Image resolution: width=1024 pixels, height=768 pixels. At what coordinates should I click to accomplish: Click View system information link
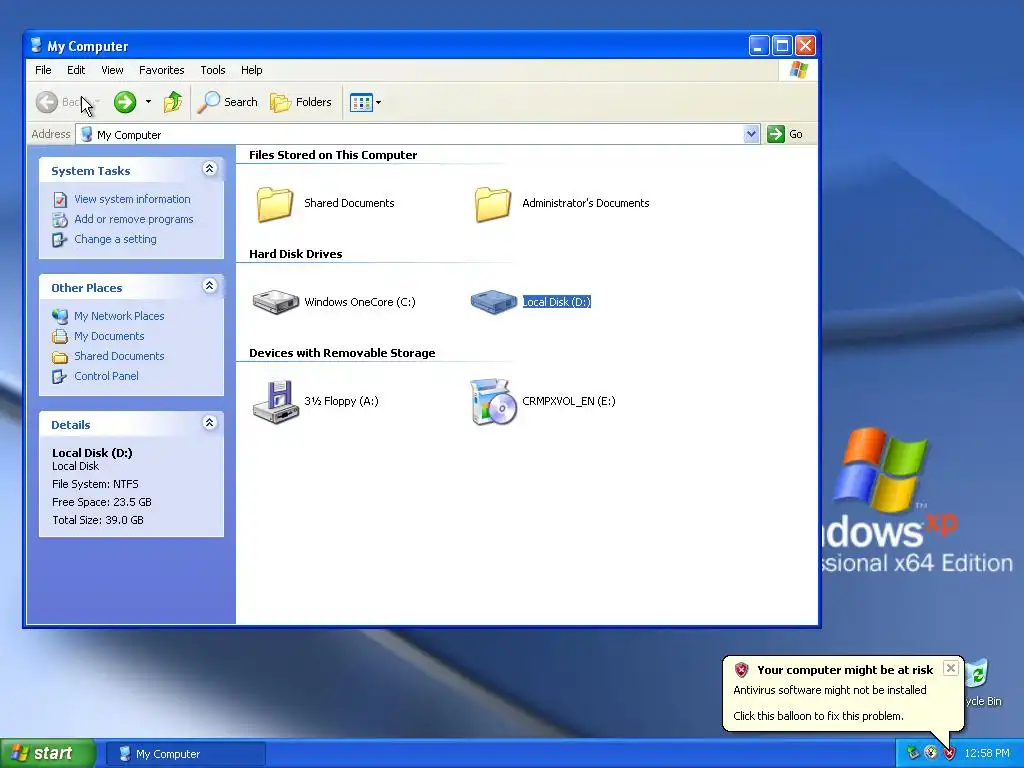pos(132,199)
